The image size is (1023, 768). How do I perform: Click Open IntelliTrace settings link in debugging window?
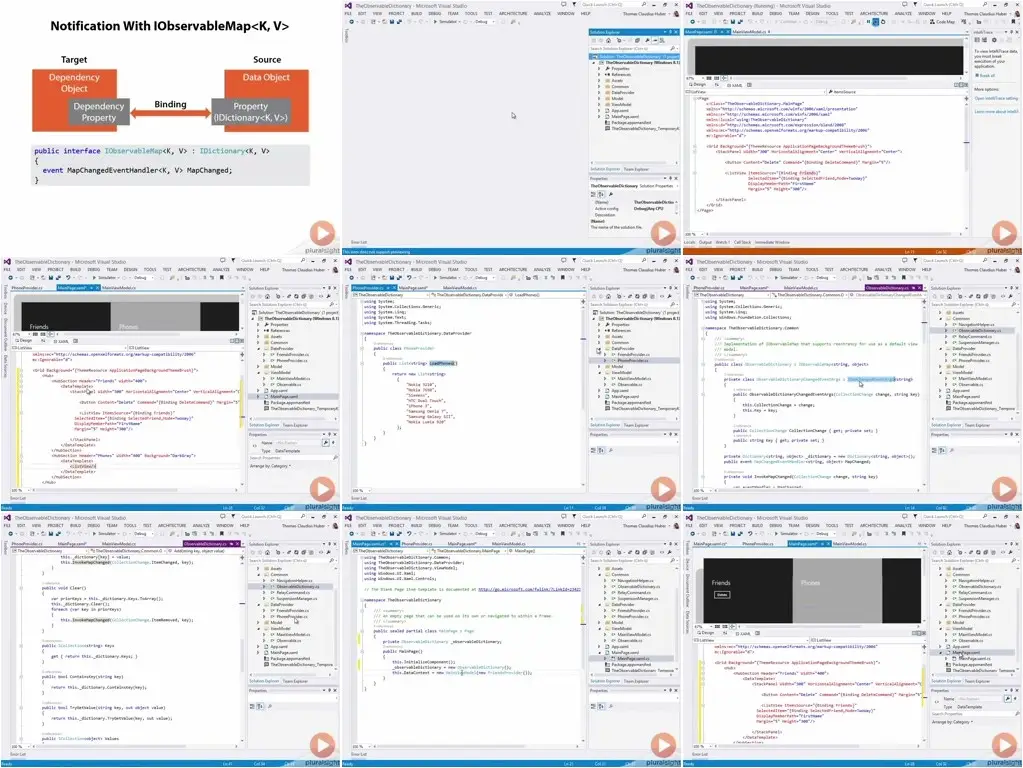coord(996,99)
